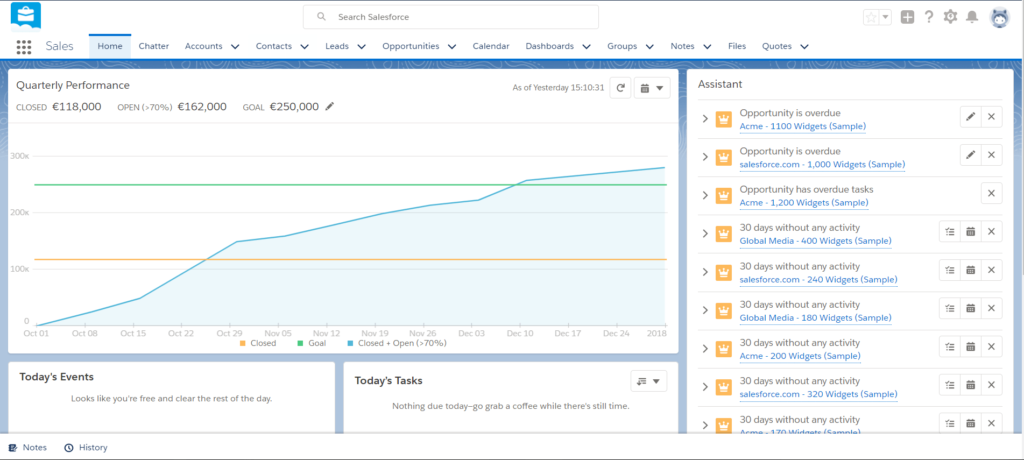This screenshot has height=460, width=1024.
Task: Click the CLOSED €118,000 value
Action: [x=76, y=107]
